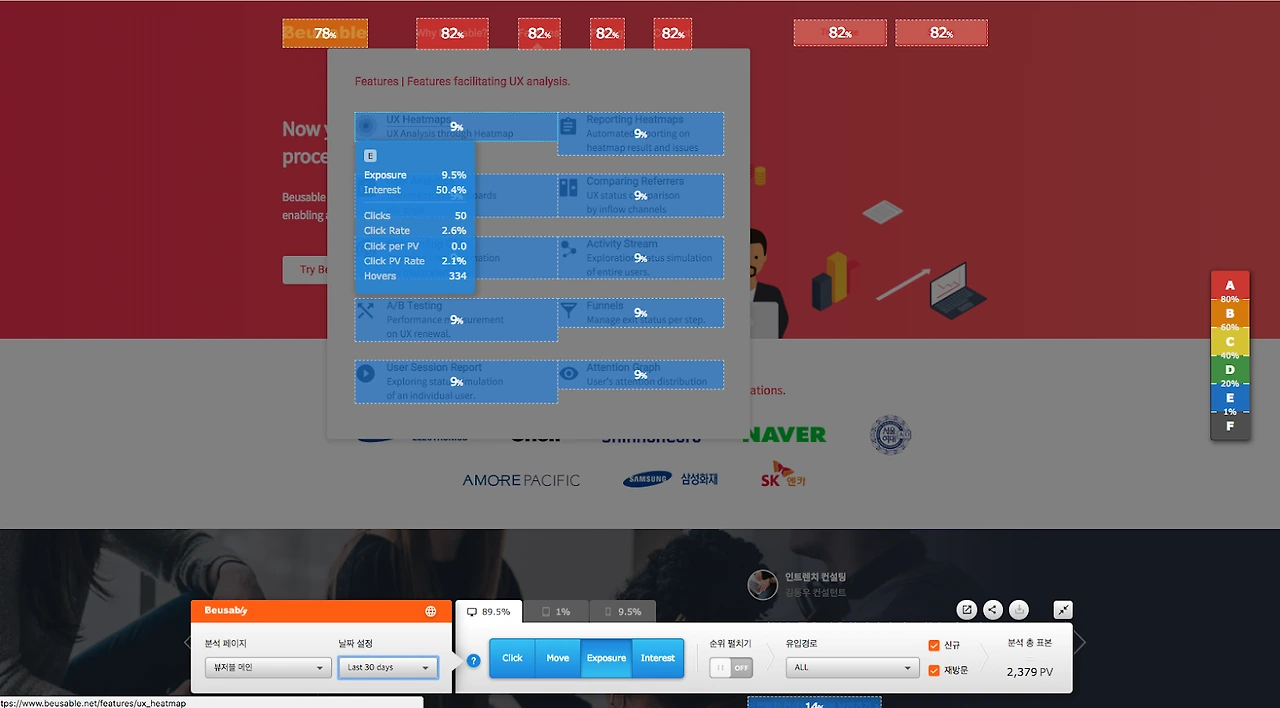This screenshot has width=1280, height=708.
Task: Click the Reporting Heatmaps feature link
Action: click(641, 133)
